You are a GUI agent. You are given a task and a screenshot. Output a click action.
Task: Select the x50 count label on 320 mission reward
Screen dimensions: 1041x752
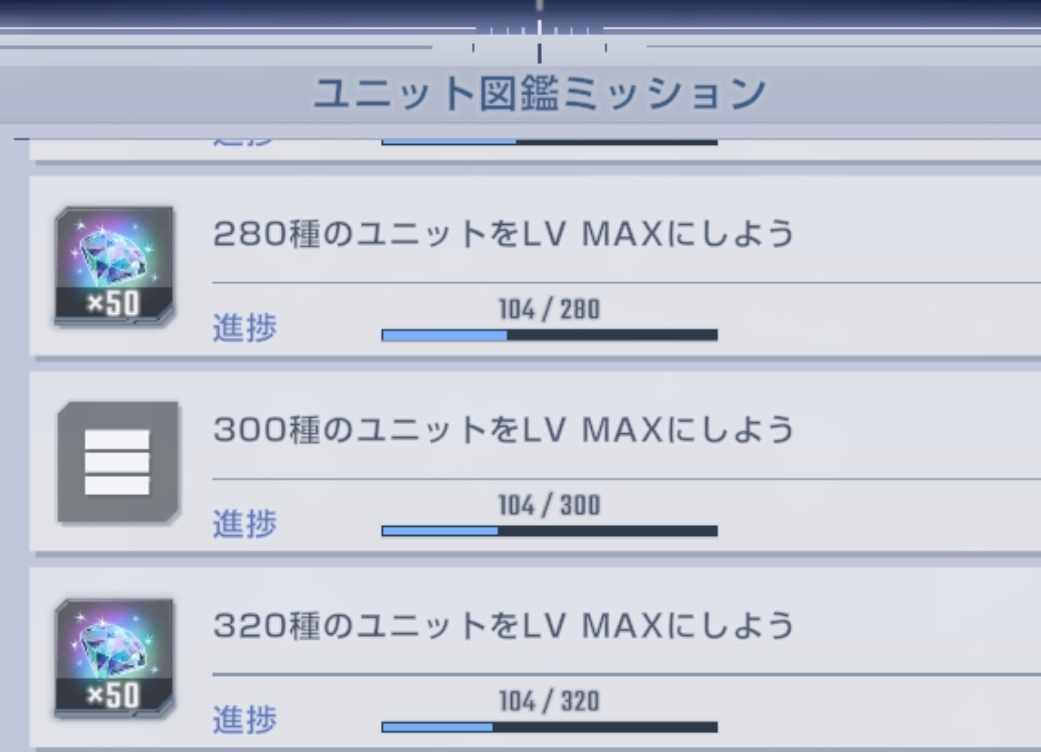click(113, 696)
